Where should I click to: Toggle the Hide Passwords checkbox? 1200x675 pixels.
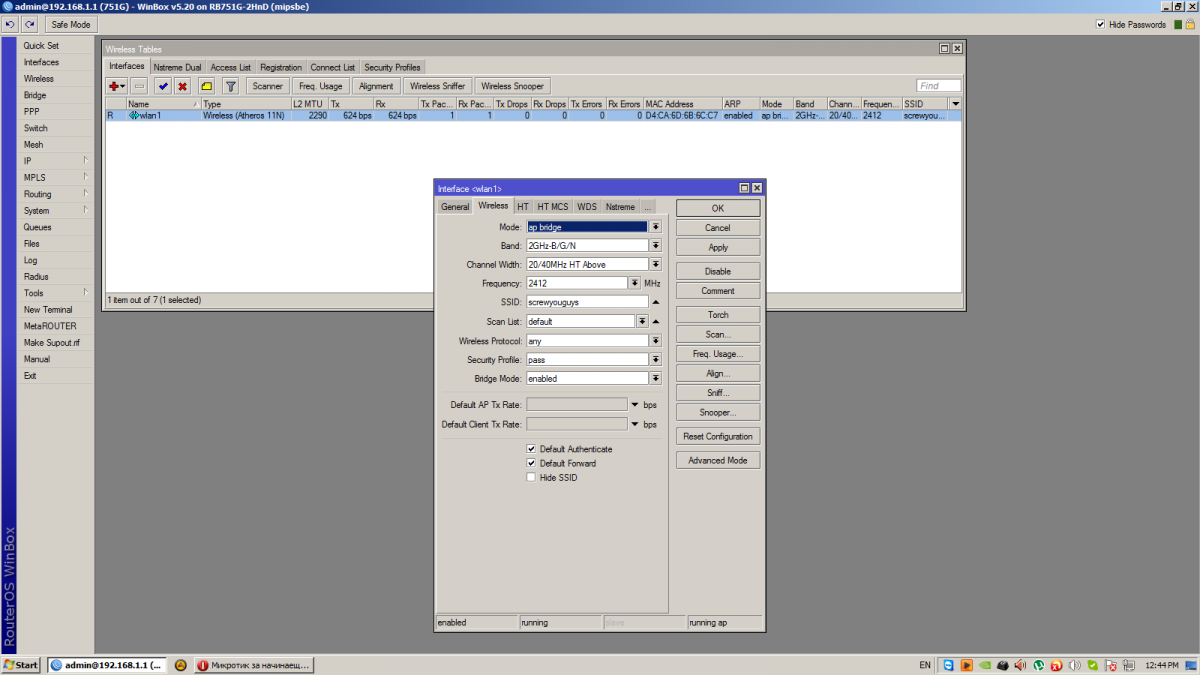click(1101, 24)
